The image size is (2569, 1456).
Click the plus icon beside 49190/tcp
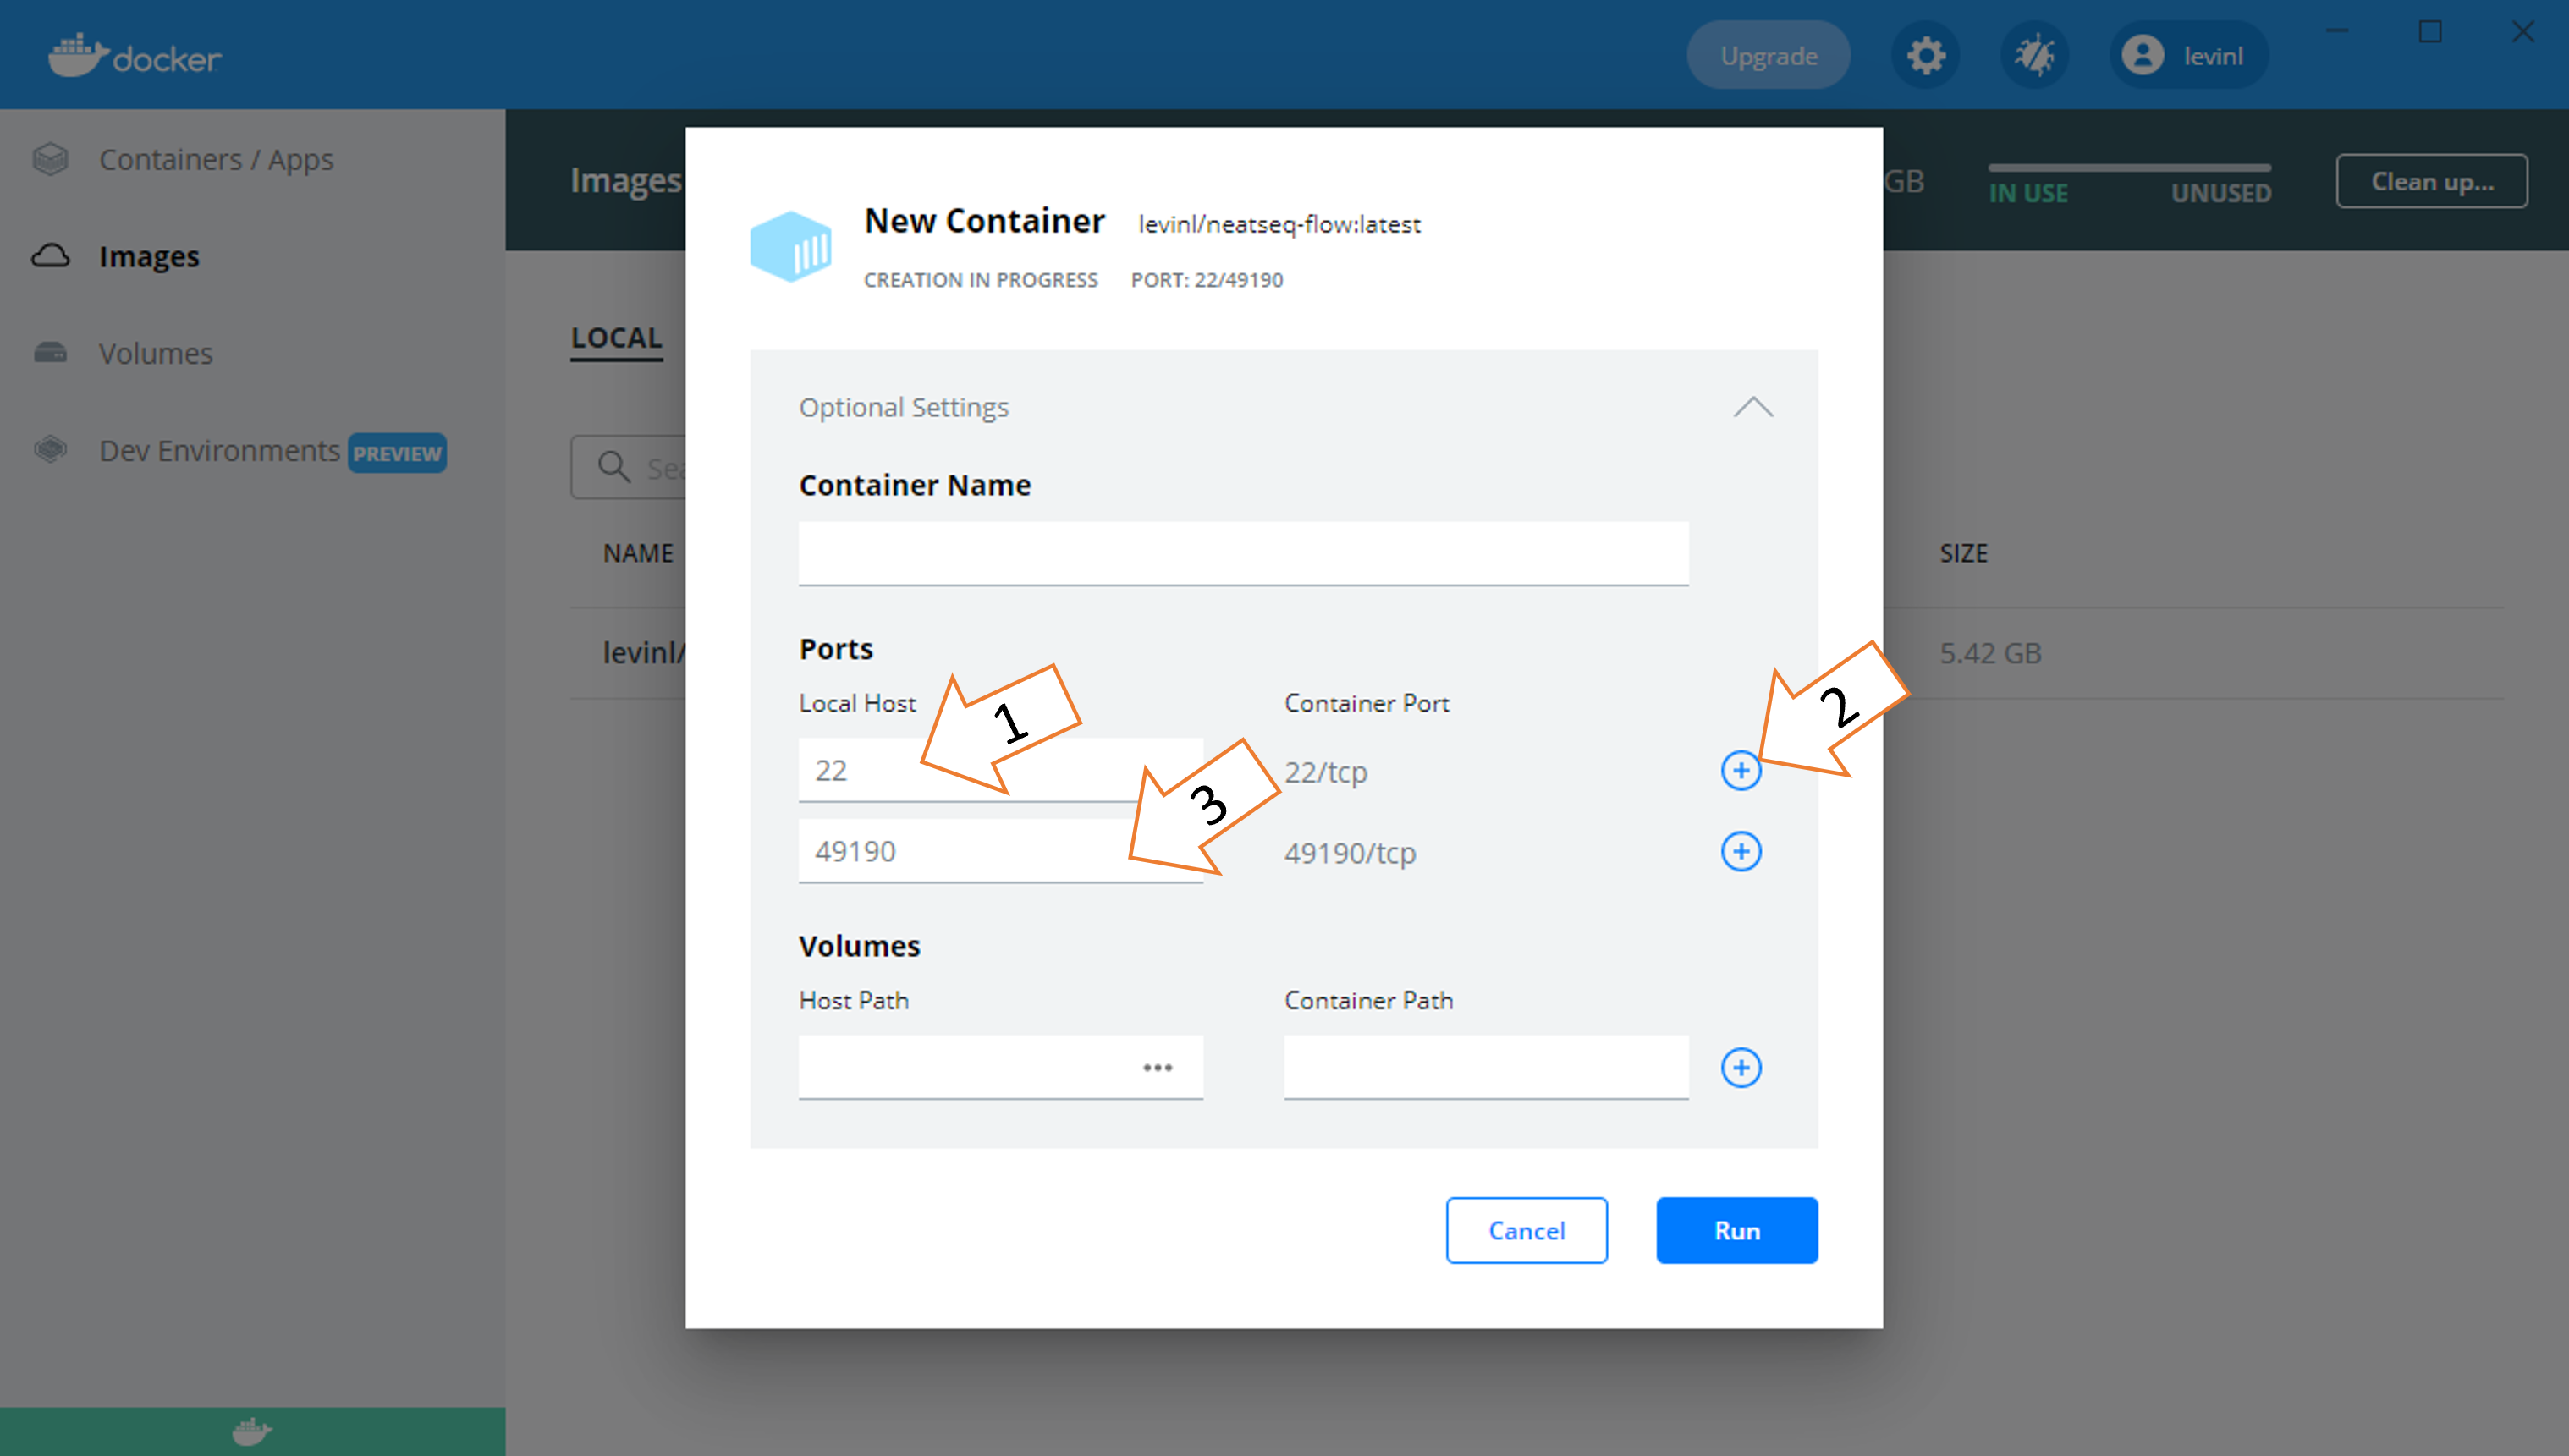pyautogui.click(x=1740, y=852)
